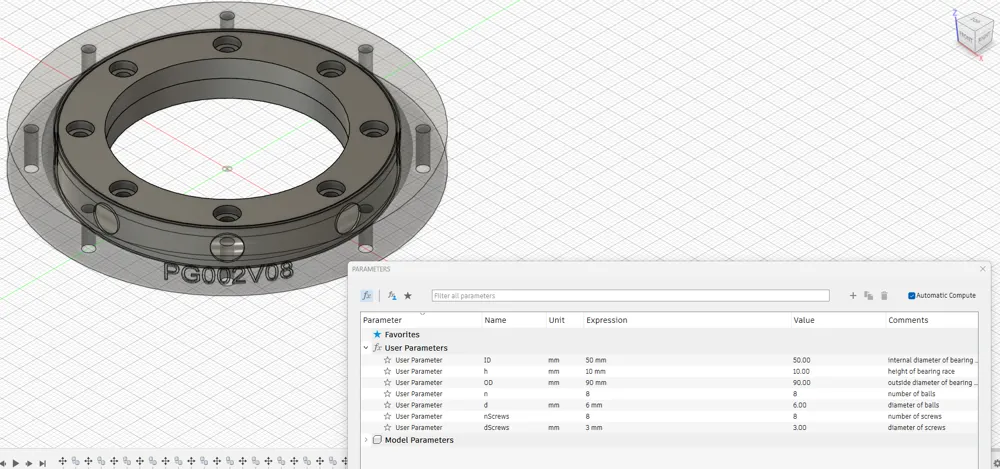The height and width of the screenshot is (469, 1000).
Task: Click the name cell 'OD'
Action: [x=489, y=383]
